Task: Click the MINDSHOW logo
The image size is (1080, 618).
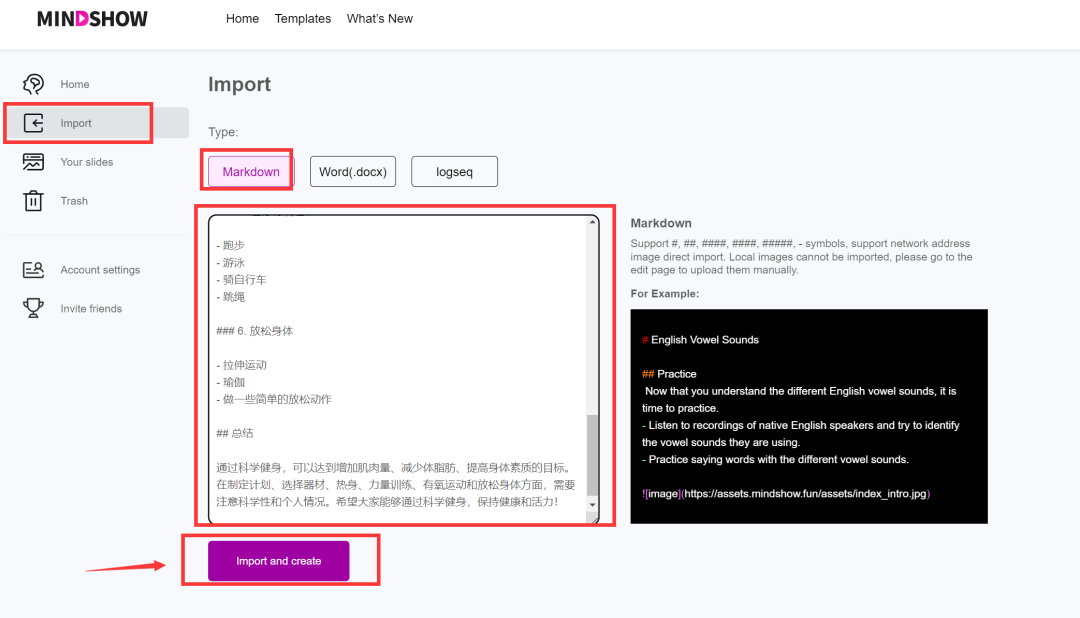Action: tap(92, 18)
